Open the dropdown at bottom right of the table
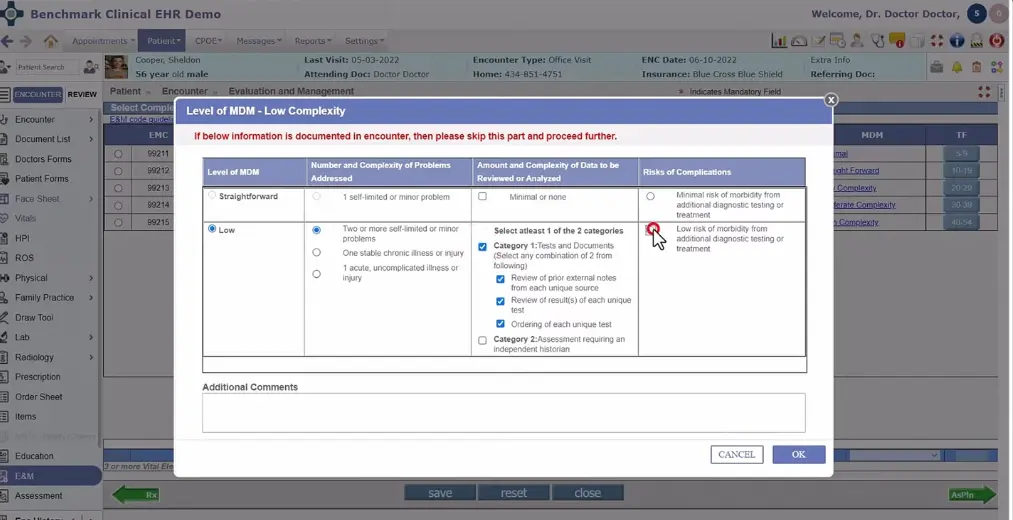The height and width of the screenshot is (520, 1013). (894, 455)
